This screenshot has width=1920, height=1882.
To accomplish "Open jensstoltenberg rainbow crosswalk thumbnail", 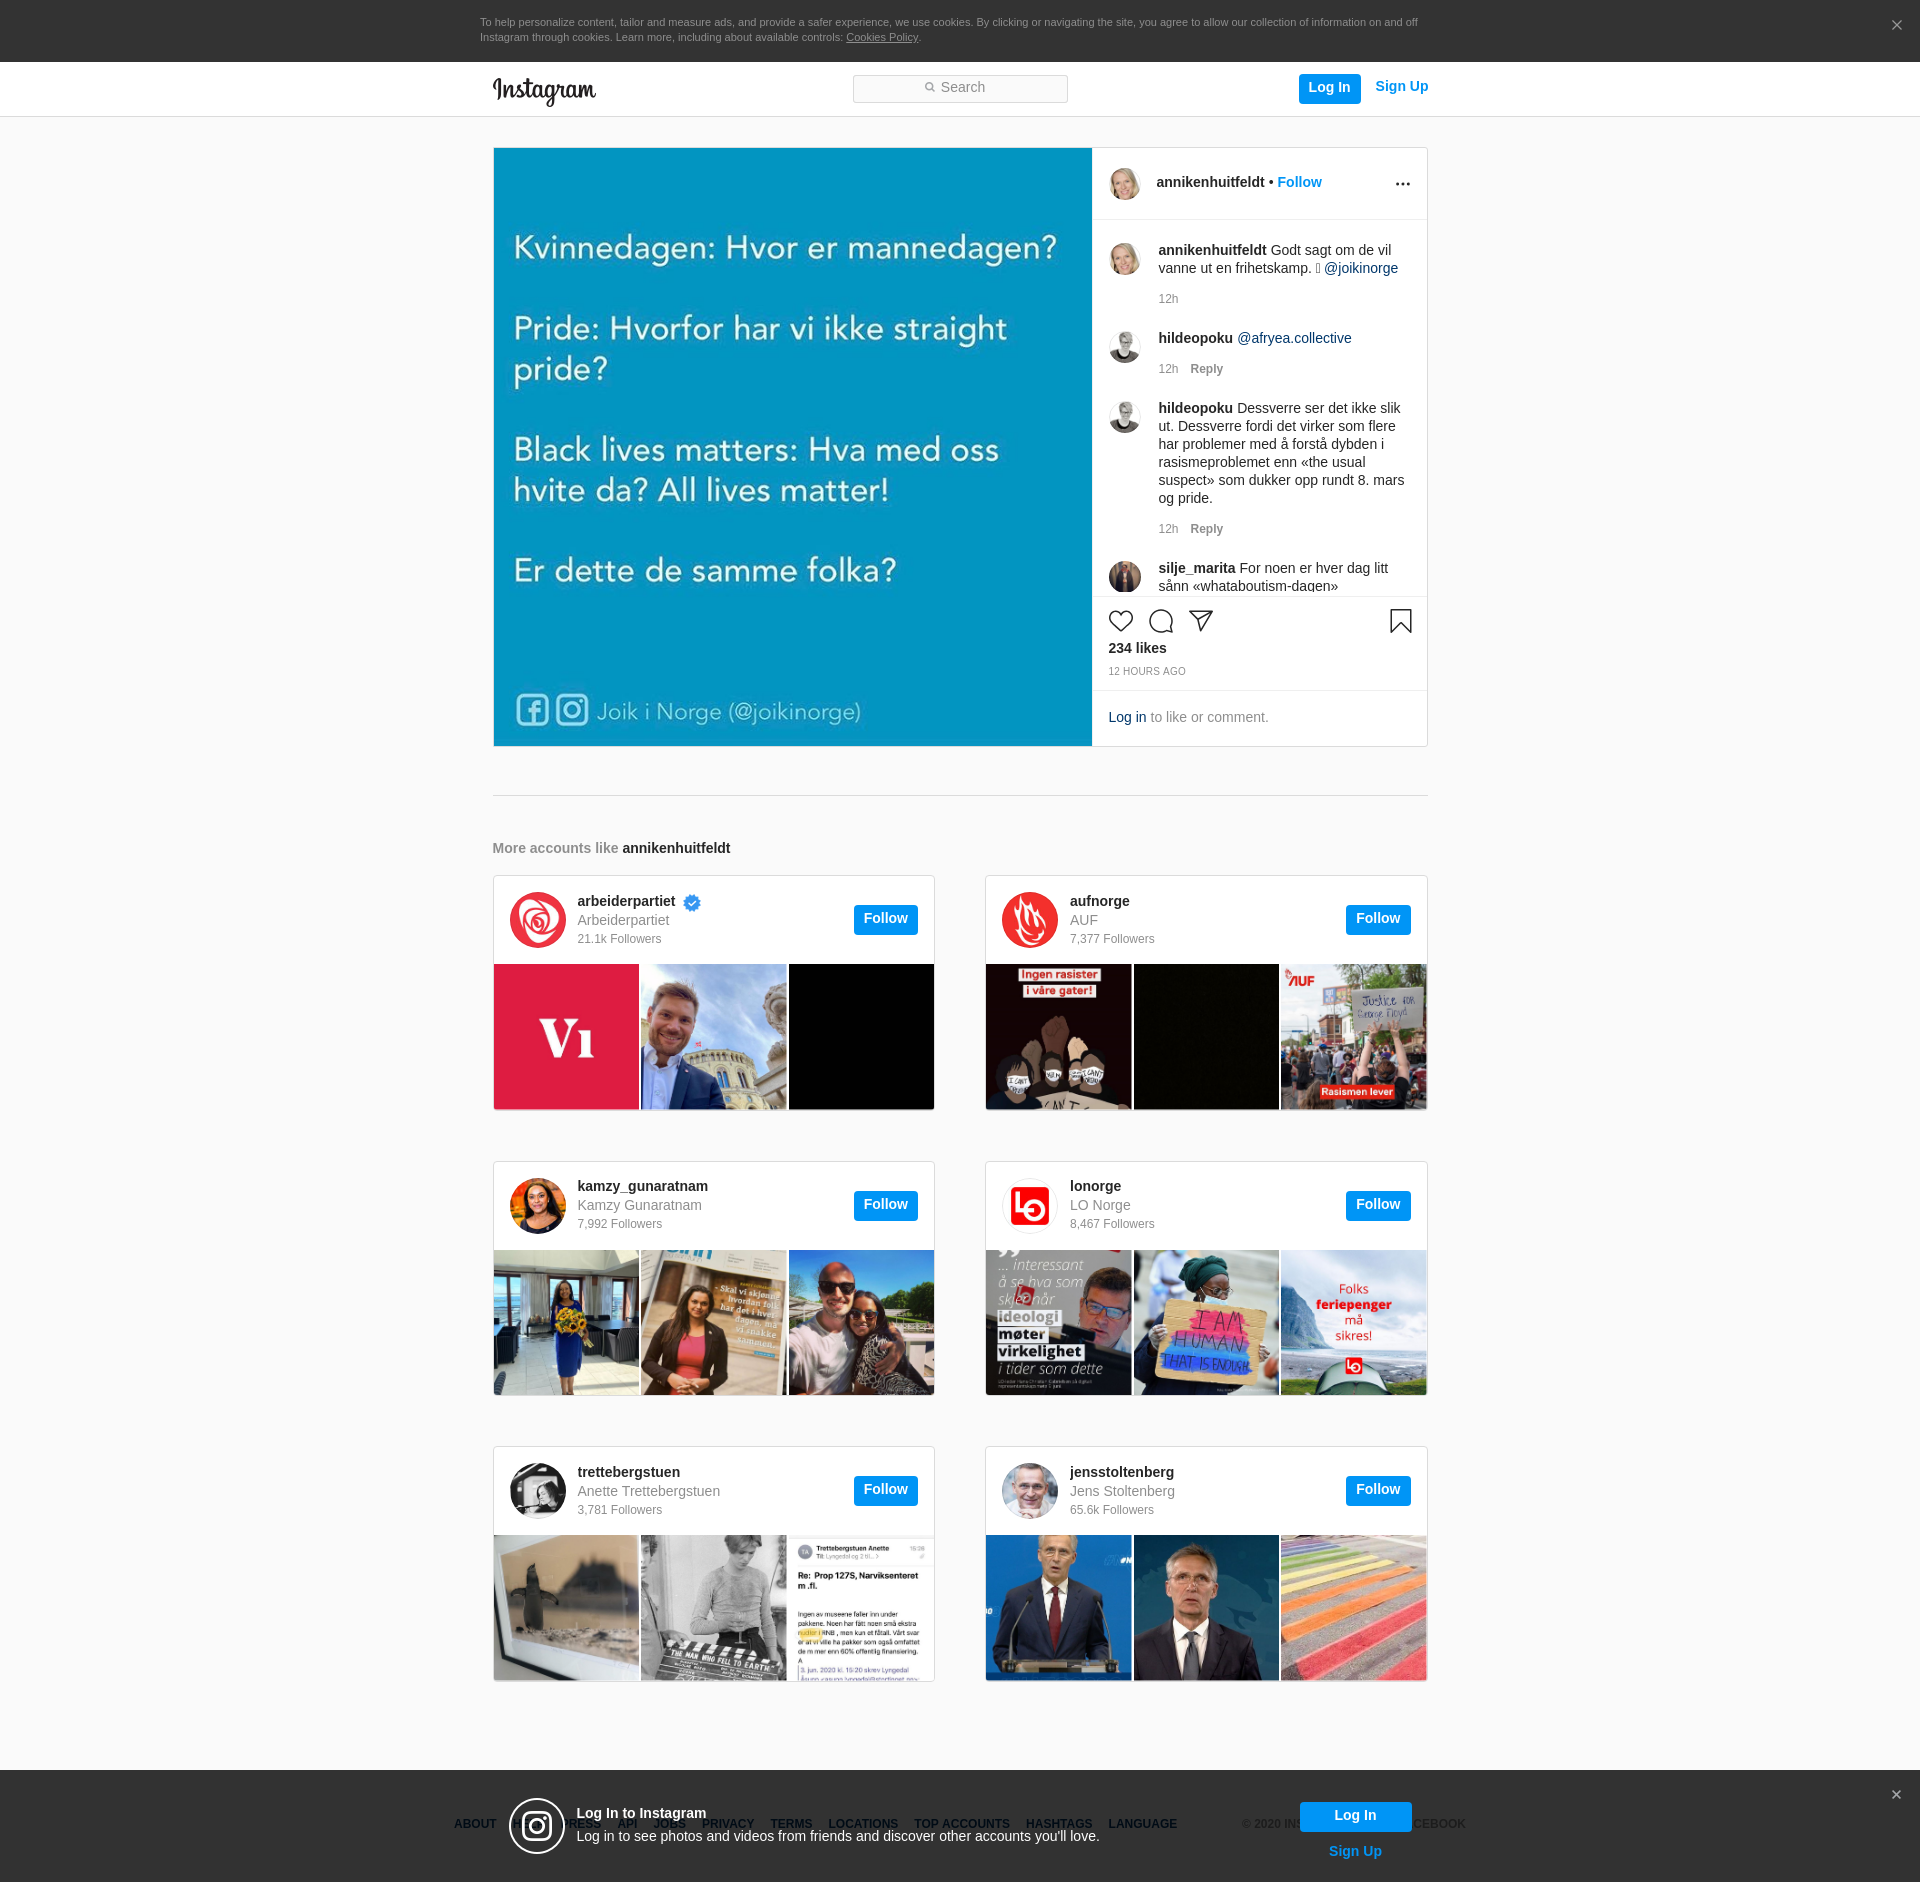I will 1354,1608.
